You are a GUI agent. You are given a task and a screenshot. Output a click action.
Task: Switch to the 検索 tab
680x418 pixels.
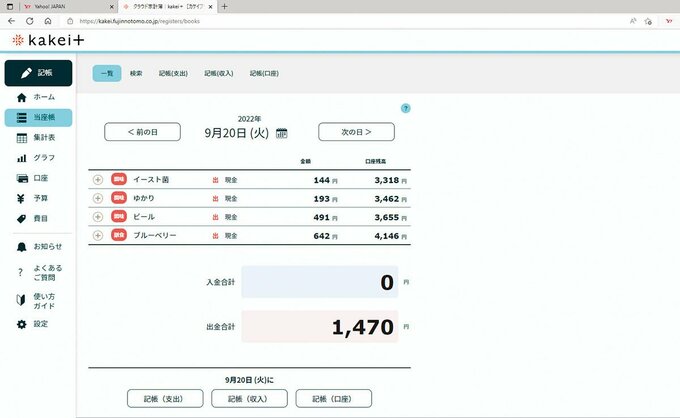[136, 73]
